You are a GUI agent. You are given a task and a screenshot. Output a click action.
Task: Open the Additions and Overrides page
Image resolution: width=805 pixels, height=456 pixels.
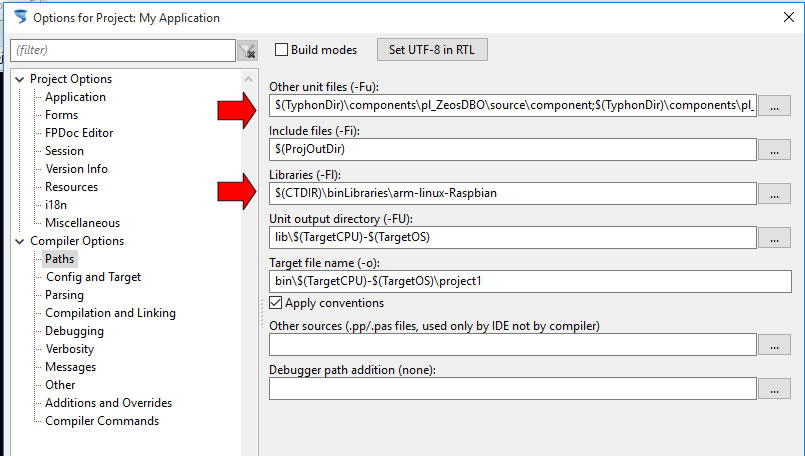108,403
